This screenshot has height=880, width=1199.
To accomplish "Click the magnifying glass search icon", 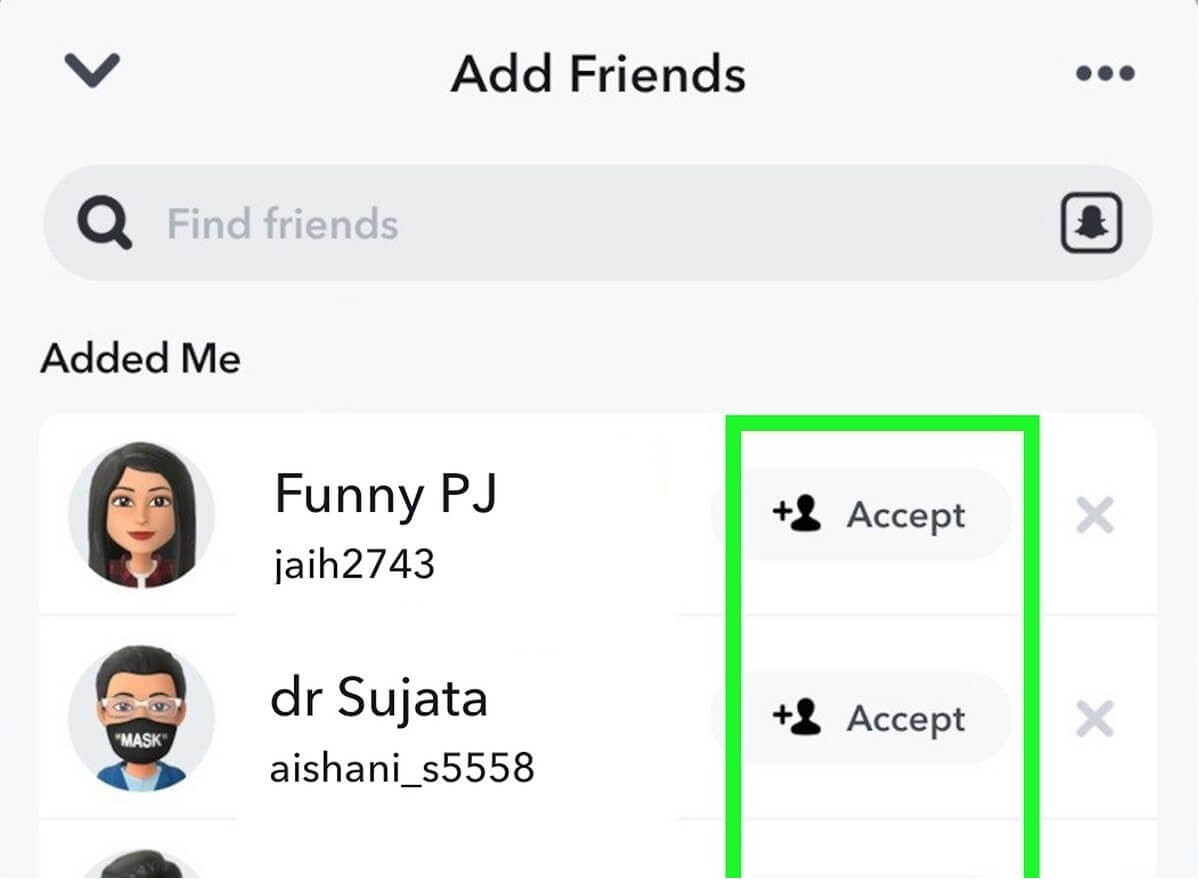I will point(104,224).
